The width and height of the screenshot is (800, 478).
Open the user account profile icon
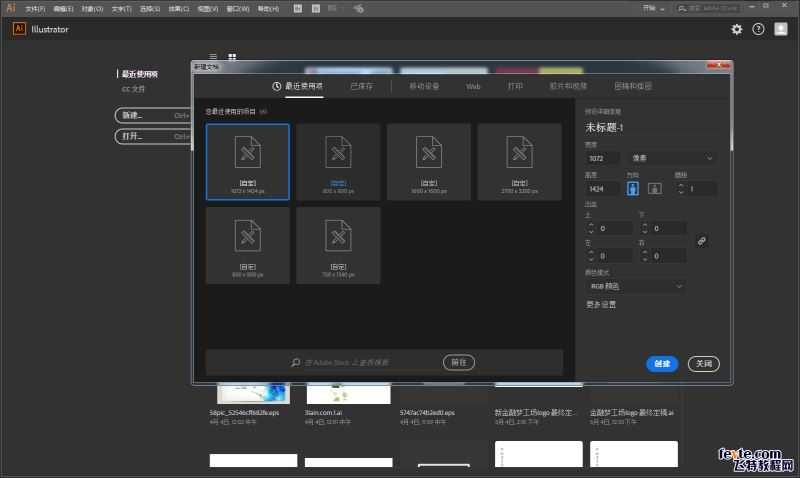(781, 29)
